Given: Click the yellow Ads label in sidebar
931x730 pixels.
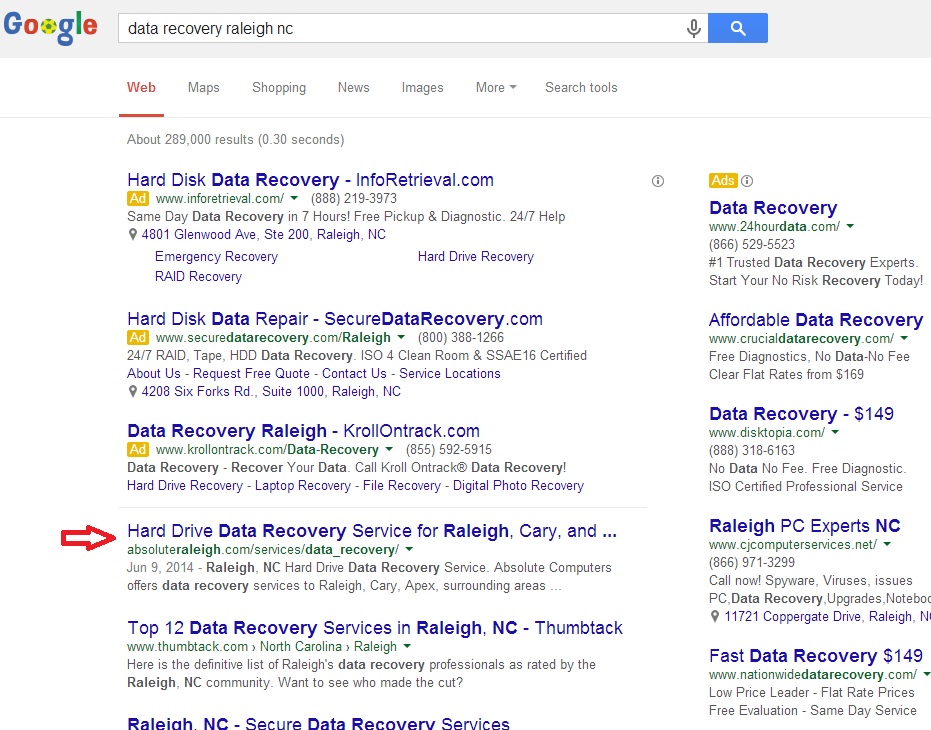Looking at the screenshot, I should point(723,181).
